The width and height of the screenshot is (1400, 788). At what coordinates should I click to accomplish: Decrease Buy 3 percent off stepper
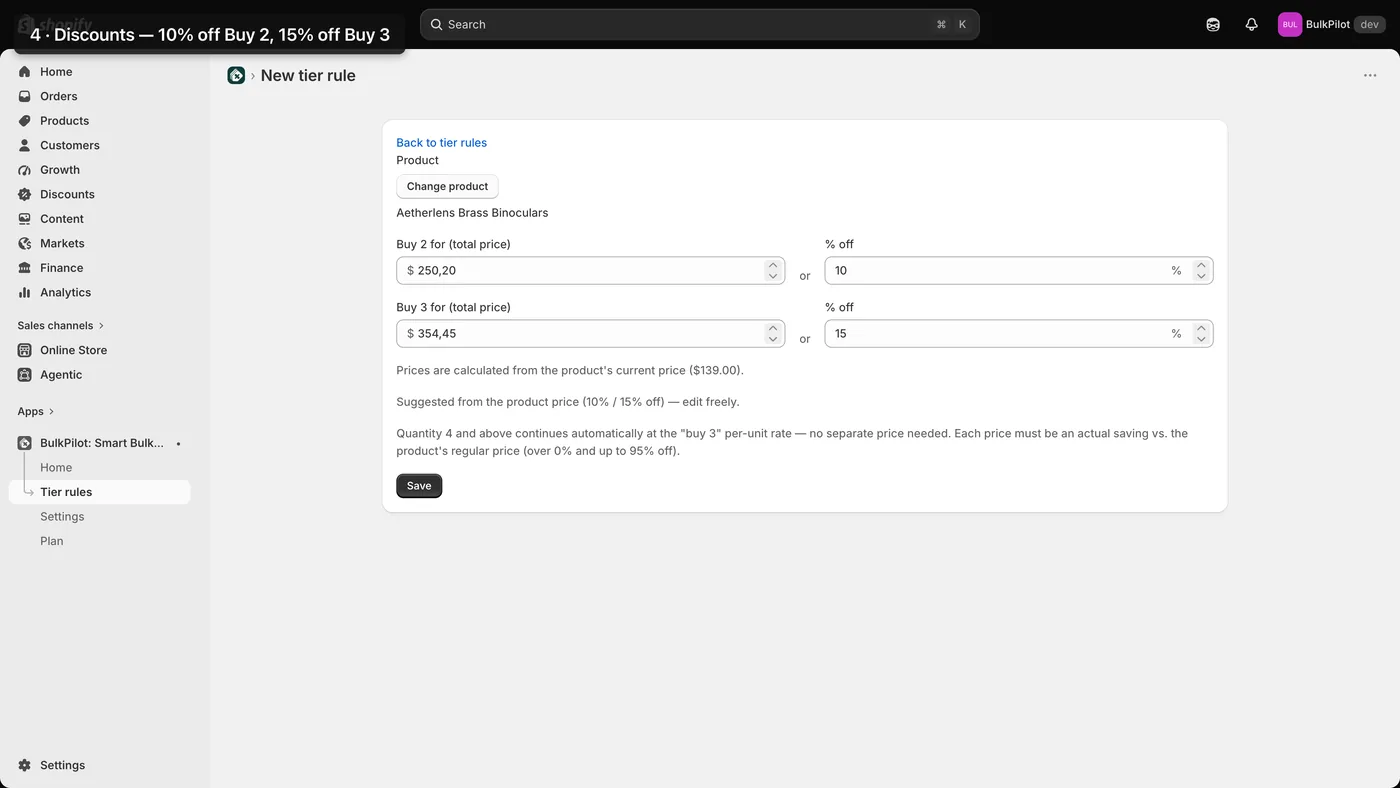1201,339
